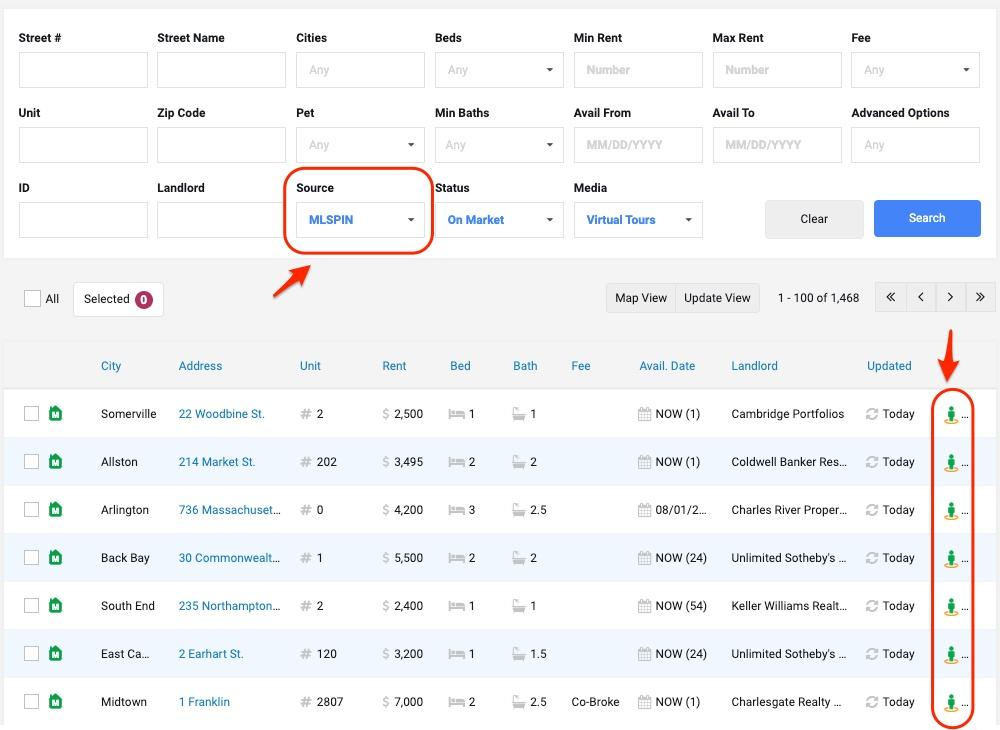Click the street view person icon for Midtown row
1000x730 pixels.
click(x=951, y=702)
